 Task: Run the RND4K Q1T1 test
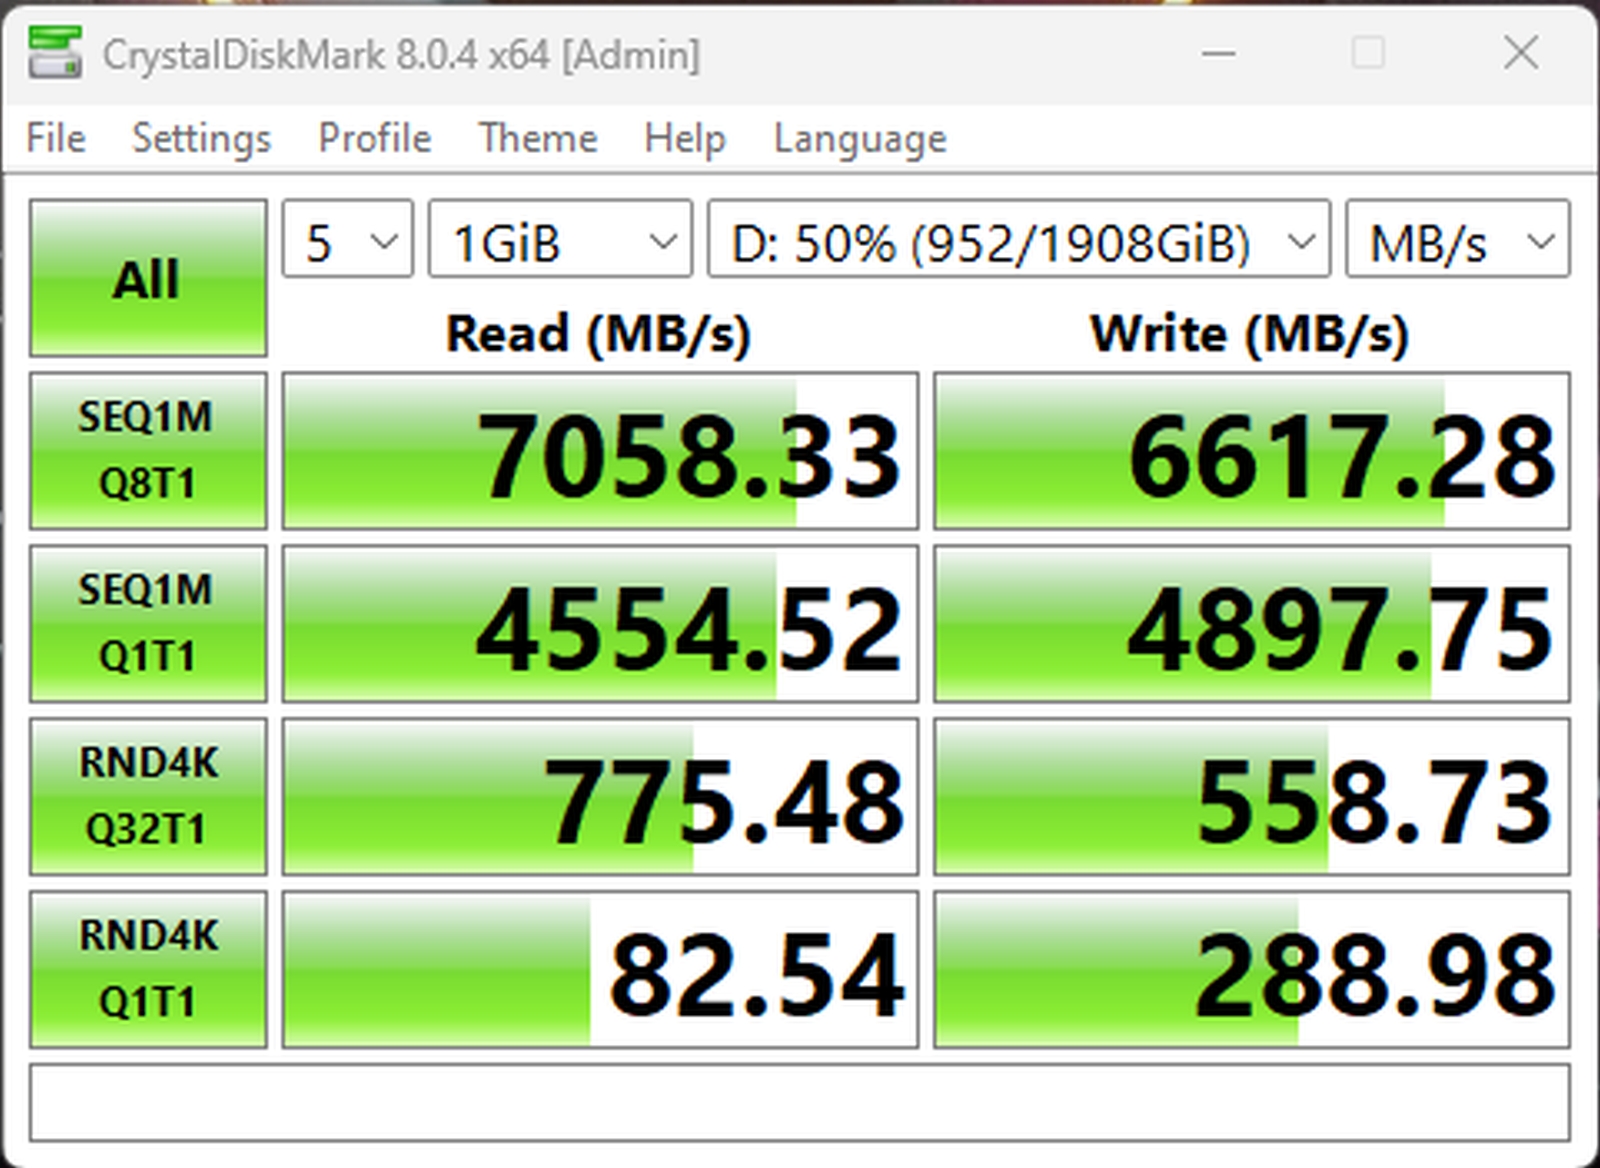coord(148,970)
